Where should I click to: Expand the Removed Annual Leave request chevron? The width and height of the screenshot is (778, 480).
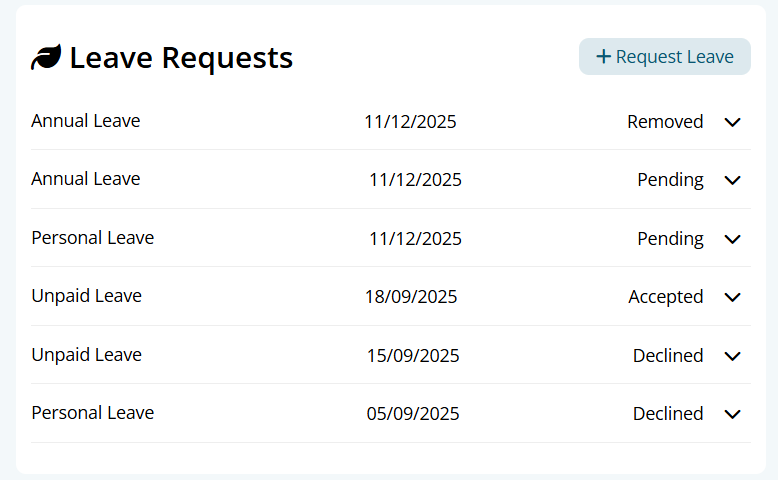[x=732, y=122]
